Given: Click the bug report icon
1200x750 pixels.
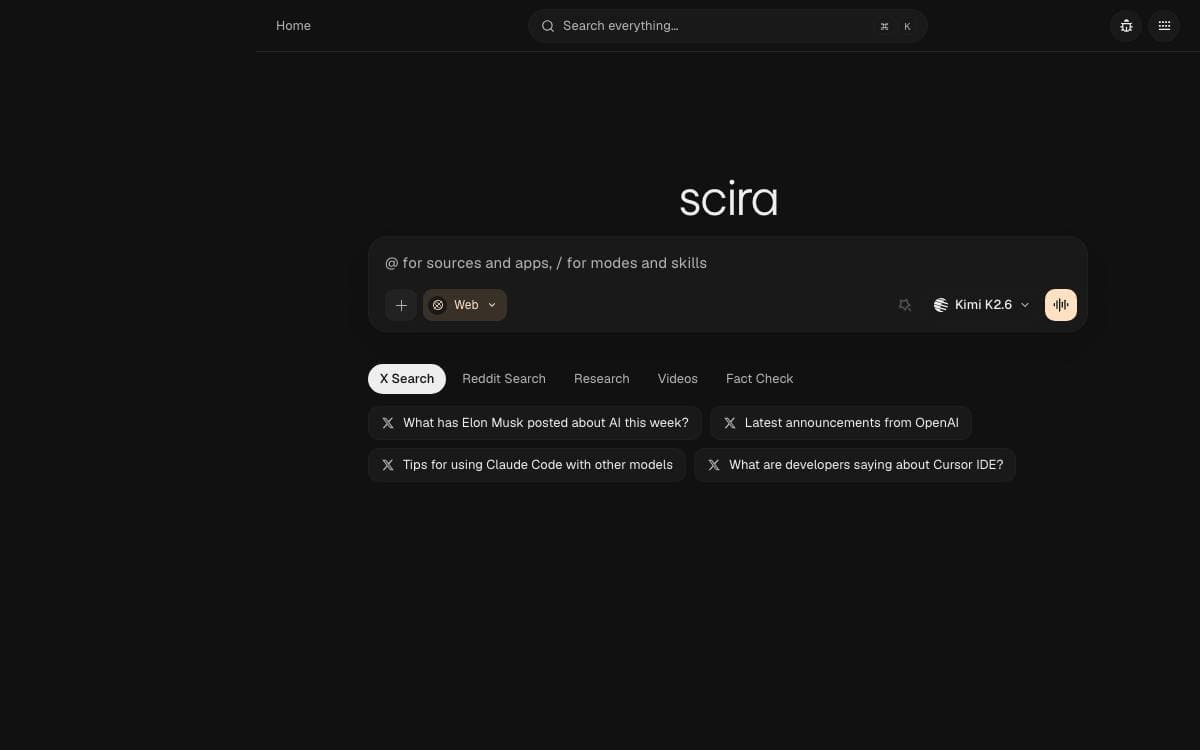Looking at the screenshot, I should (x=1126, y=26).
